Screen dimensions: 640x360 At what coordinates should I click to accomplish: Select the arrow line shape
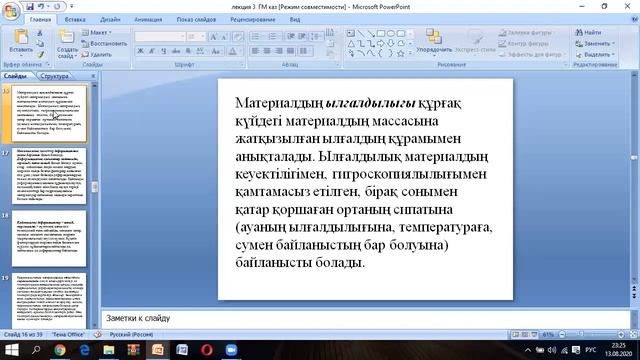click(x=371, y=33)
